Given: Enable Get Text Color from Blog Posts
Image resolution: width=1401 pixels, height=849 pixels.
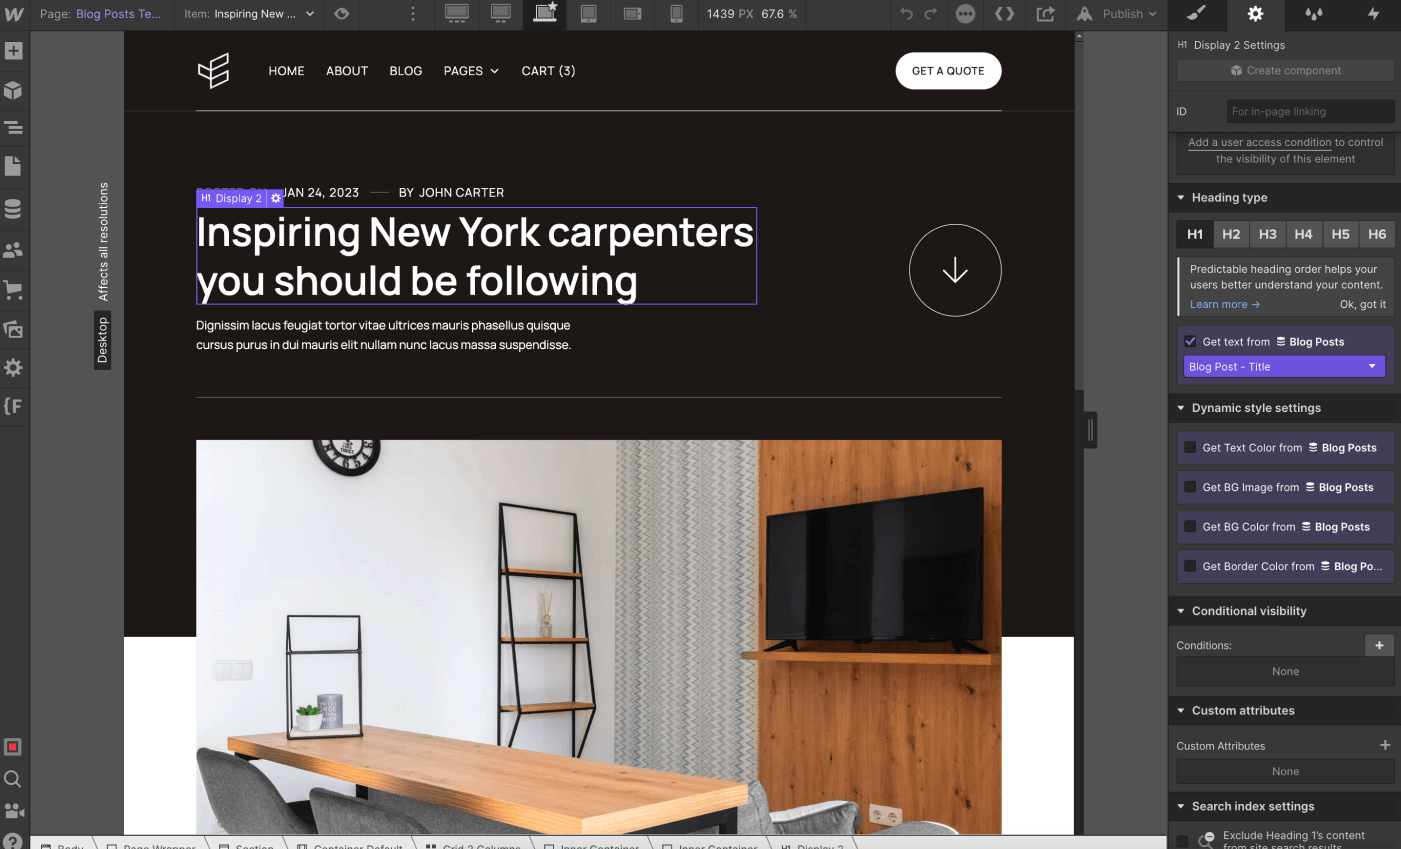Looking at the screenshot, I should [1189, 447].
